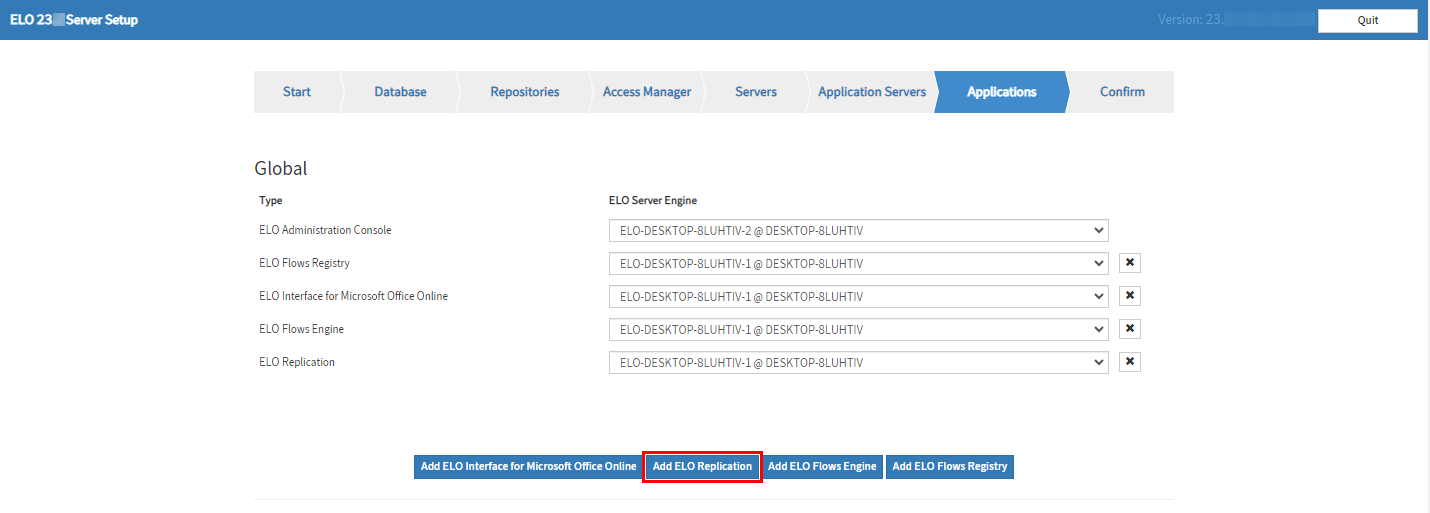Click the Add ELO Flows Engine button
Image resolution: width=1430 pixels, height=513 pixels.
pos(822,467)
